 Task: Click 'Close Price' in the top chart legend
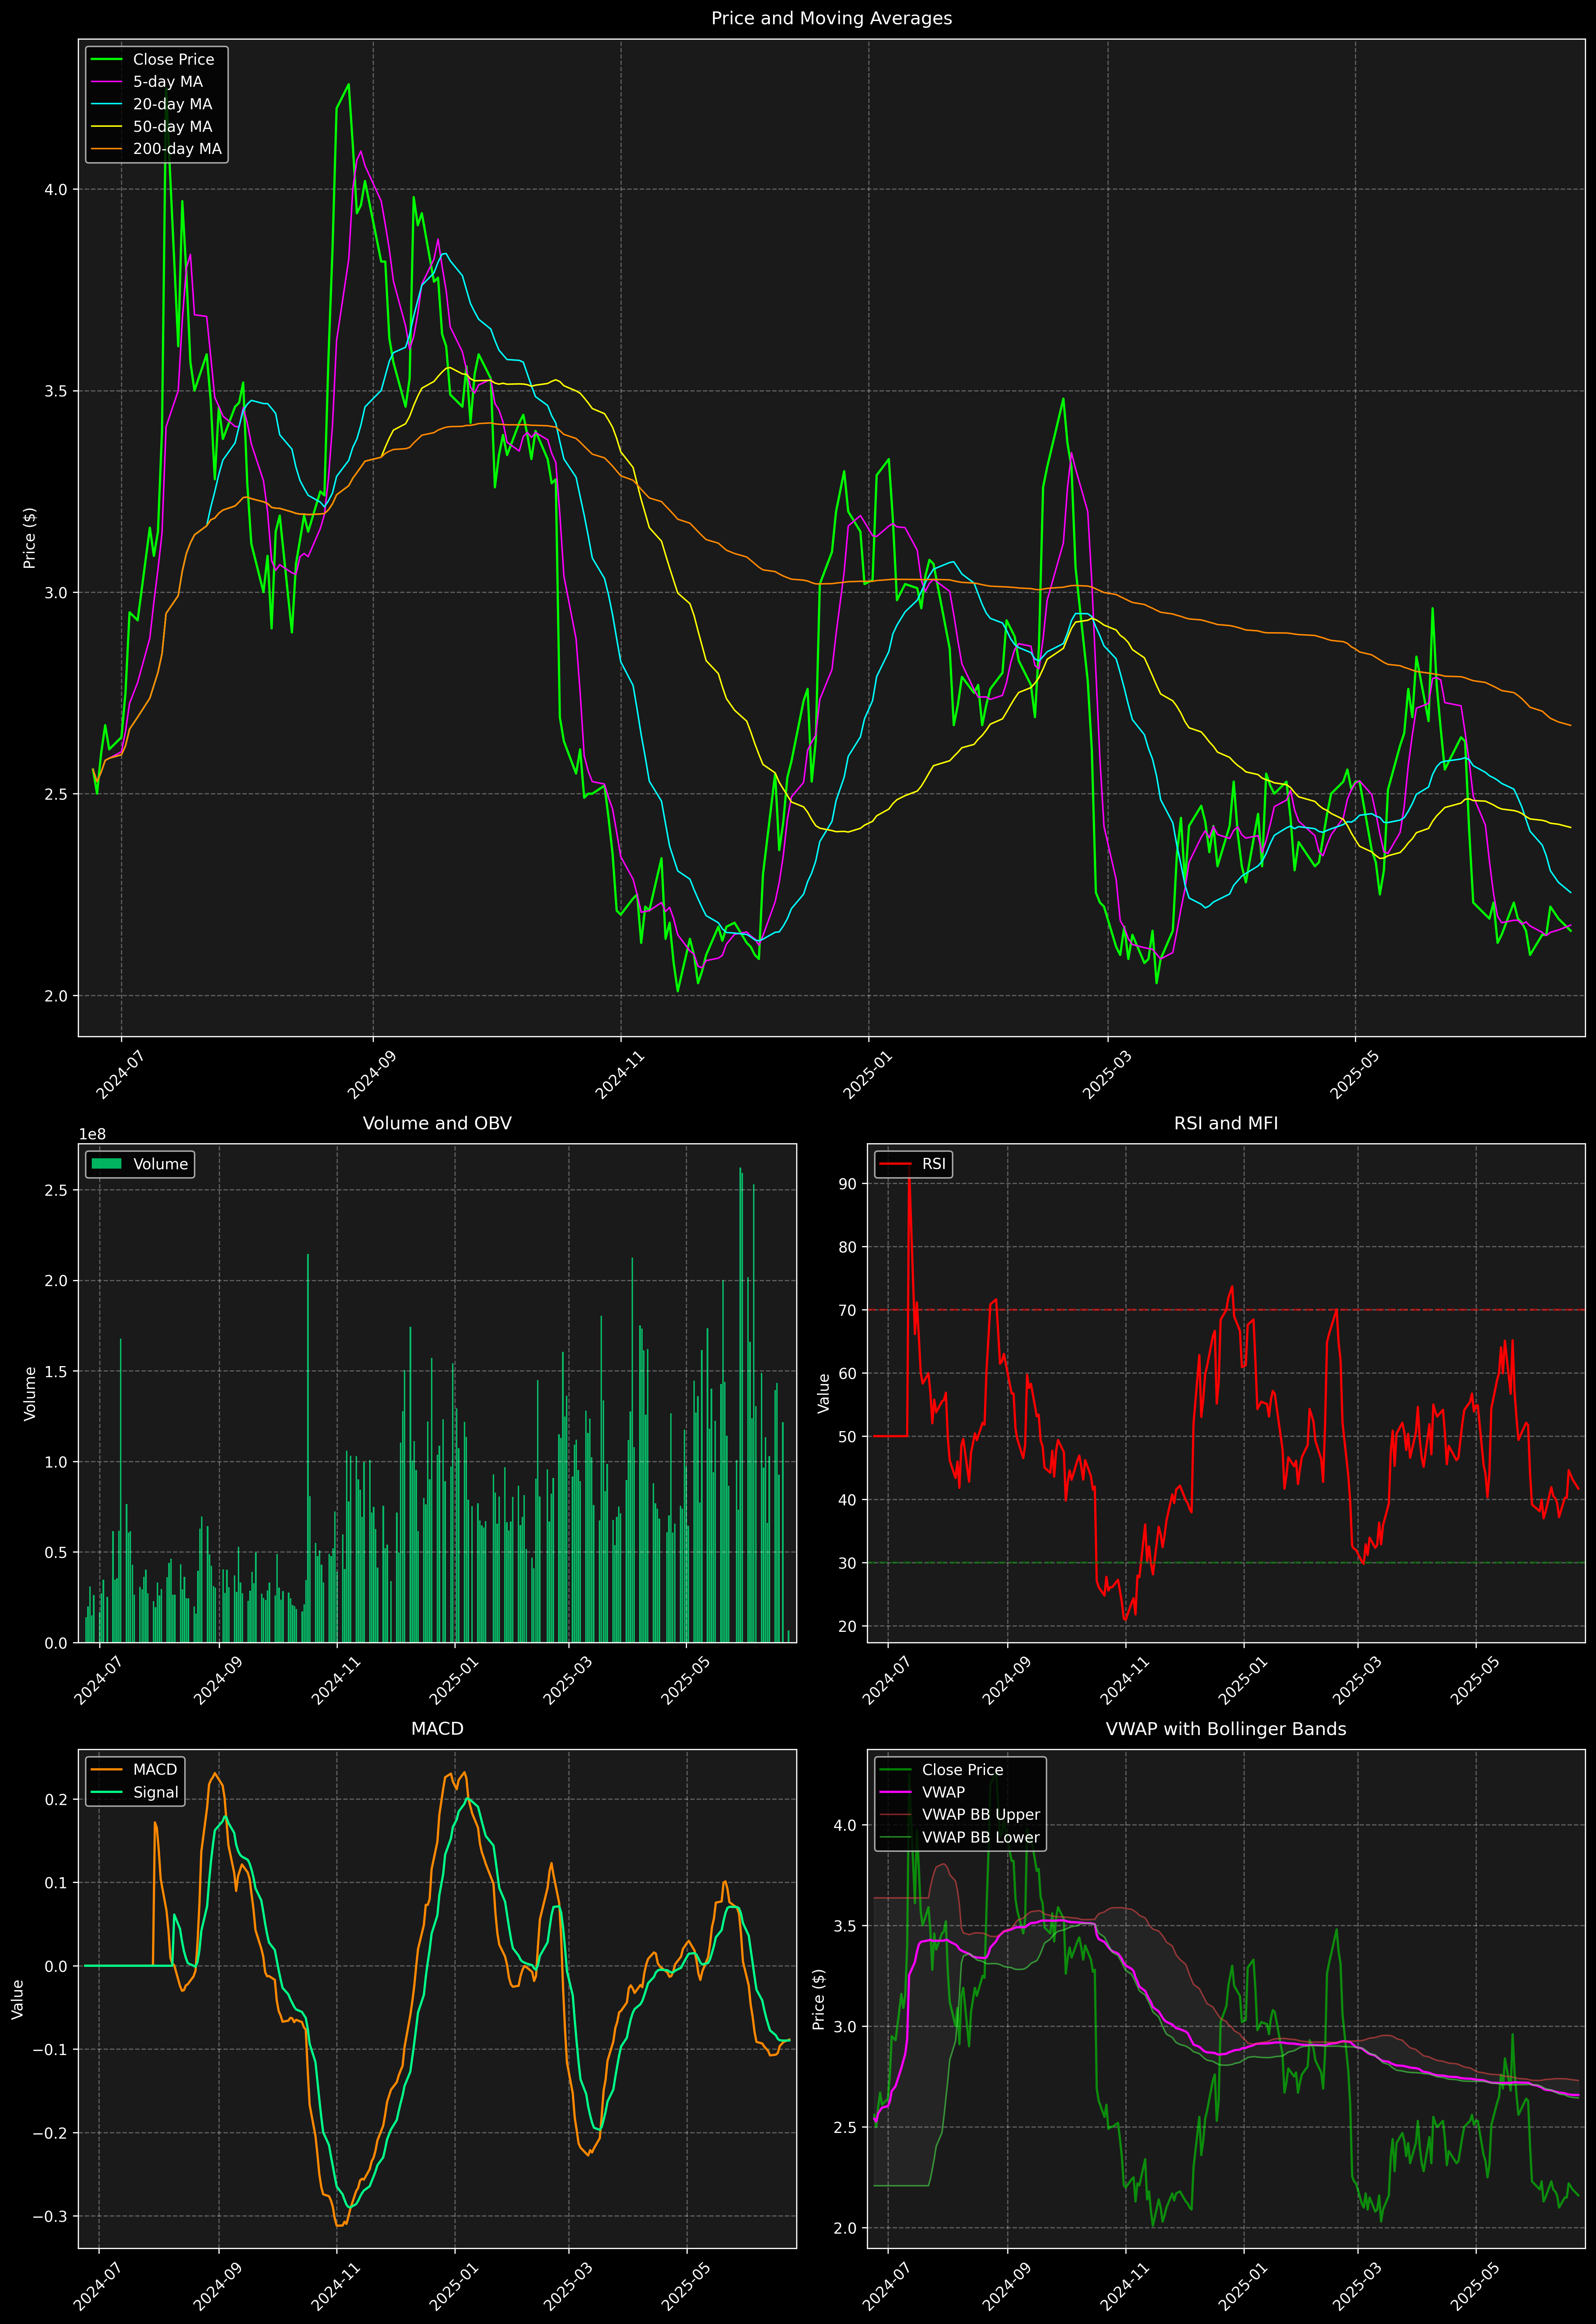coord(173,60)
